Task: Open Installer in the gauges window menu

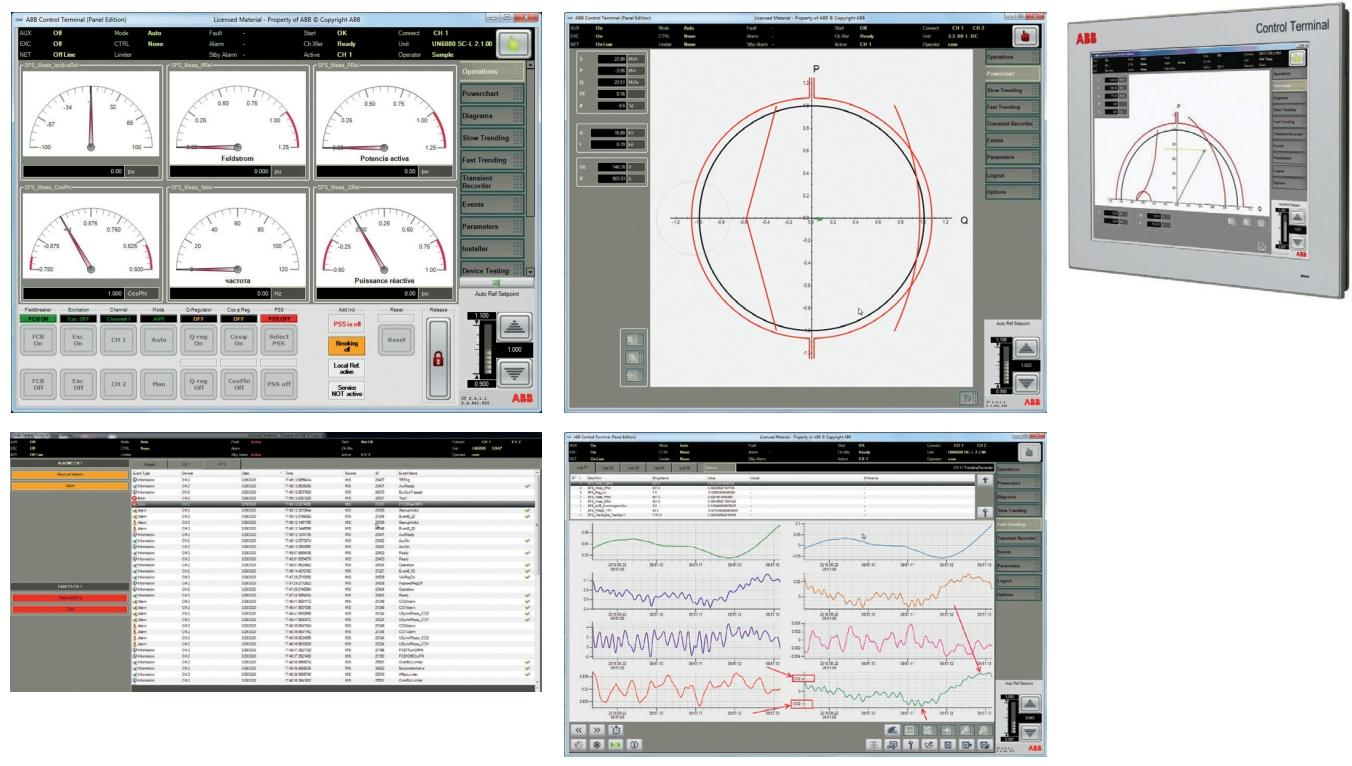Action: 493,248
